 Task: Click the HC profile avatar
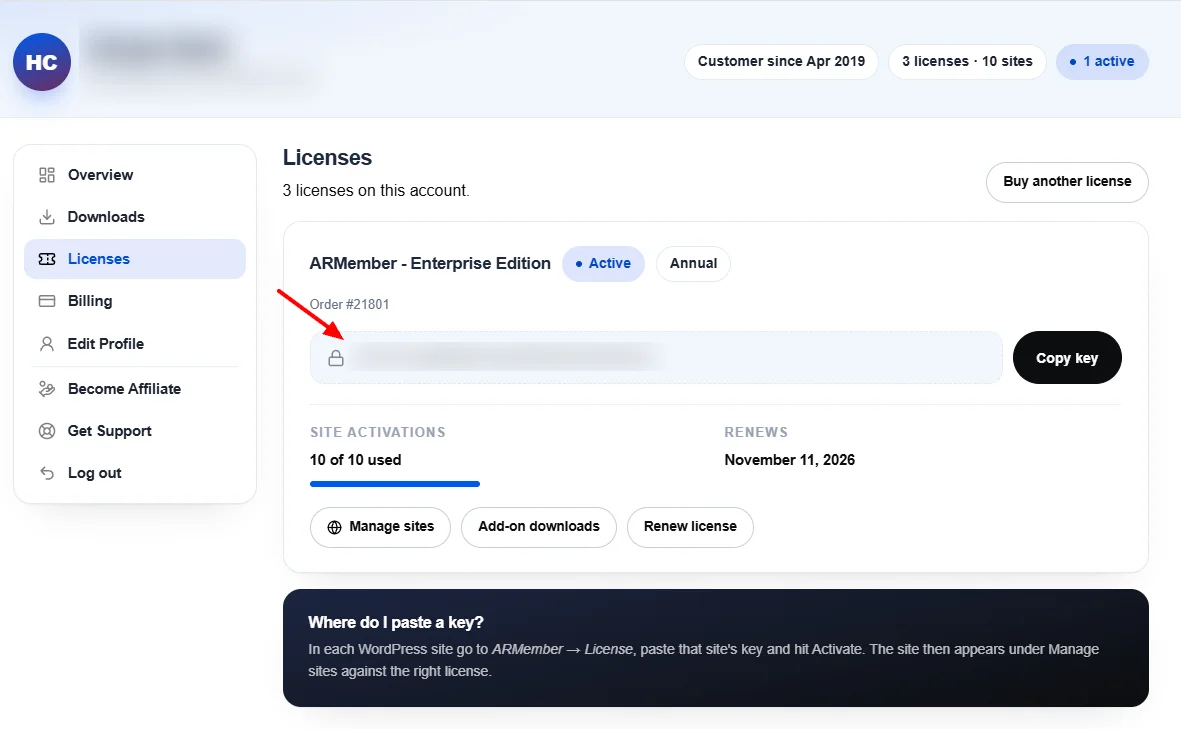(42, 62)
